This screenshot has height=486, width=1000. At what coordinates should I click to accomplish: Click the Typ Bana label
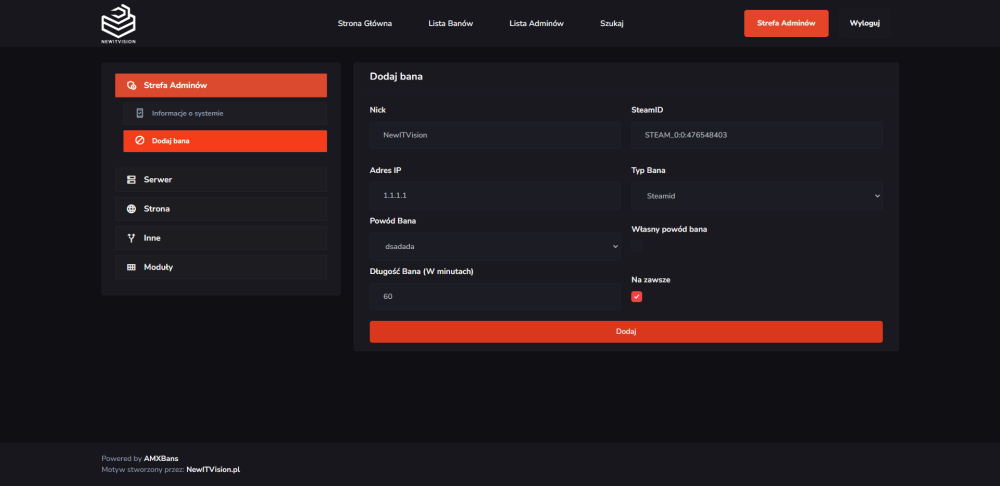(x=649, y=170)
